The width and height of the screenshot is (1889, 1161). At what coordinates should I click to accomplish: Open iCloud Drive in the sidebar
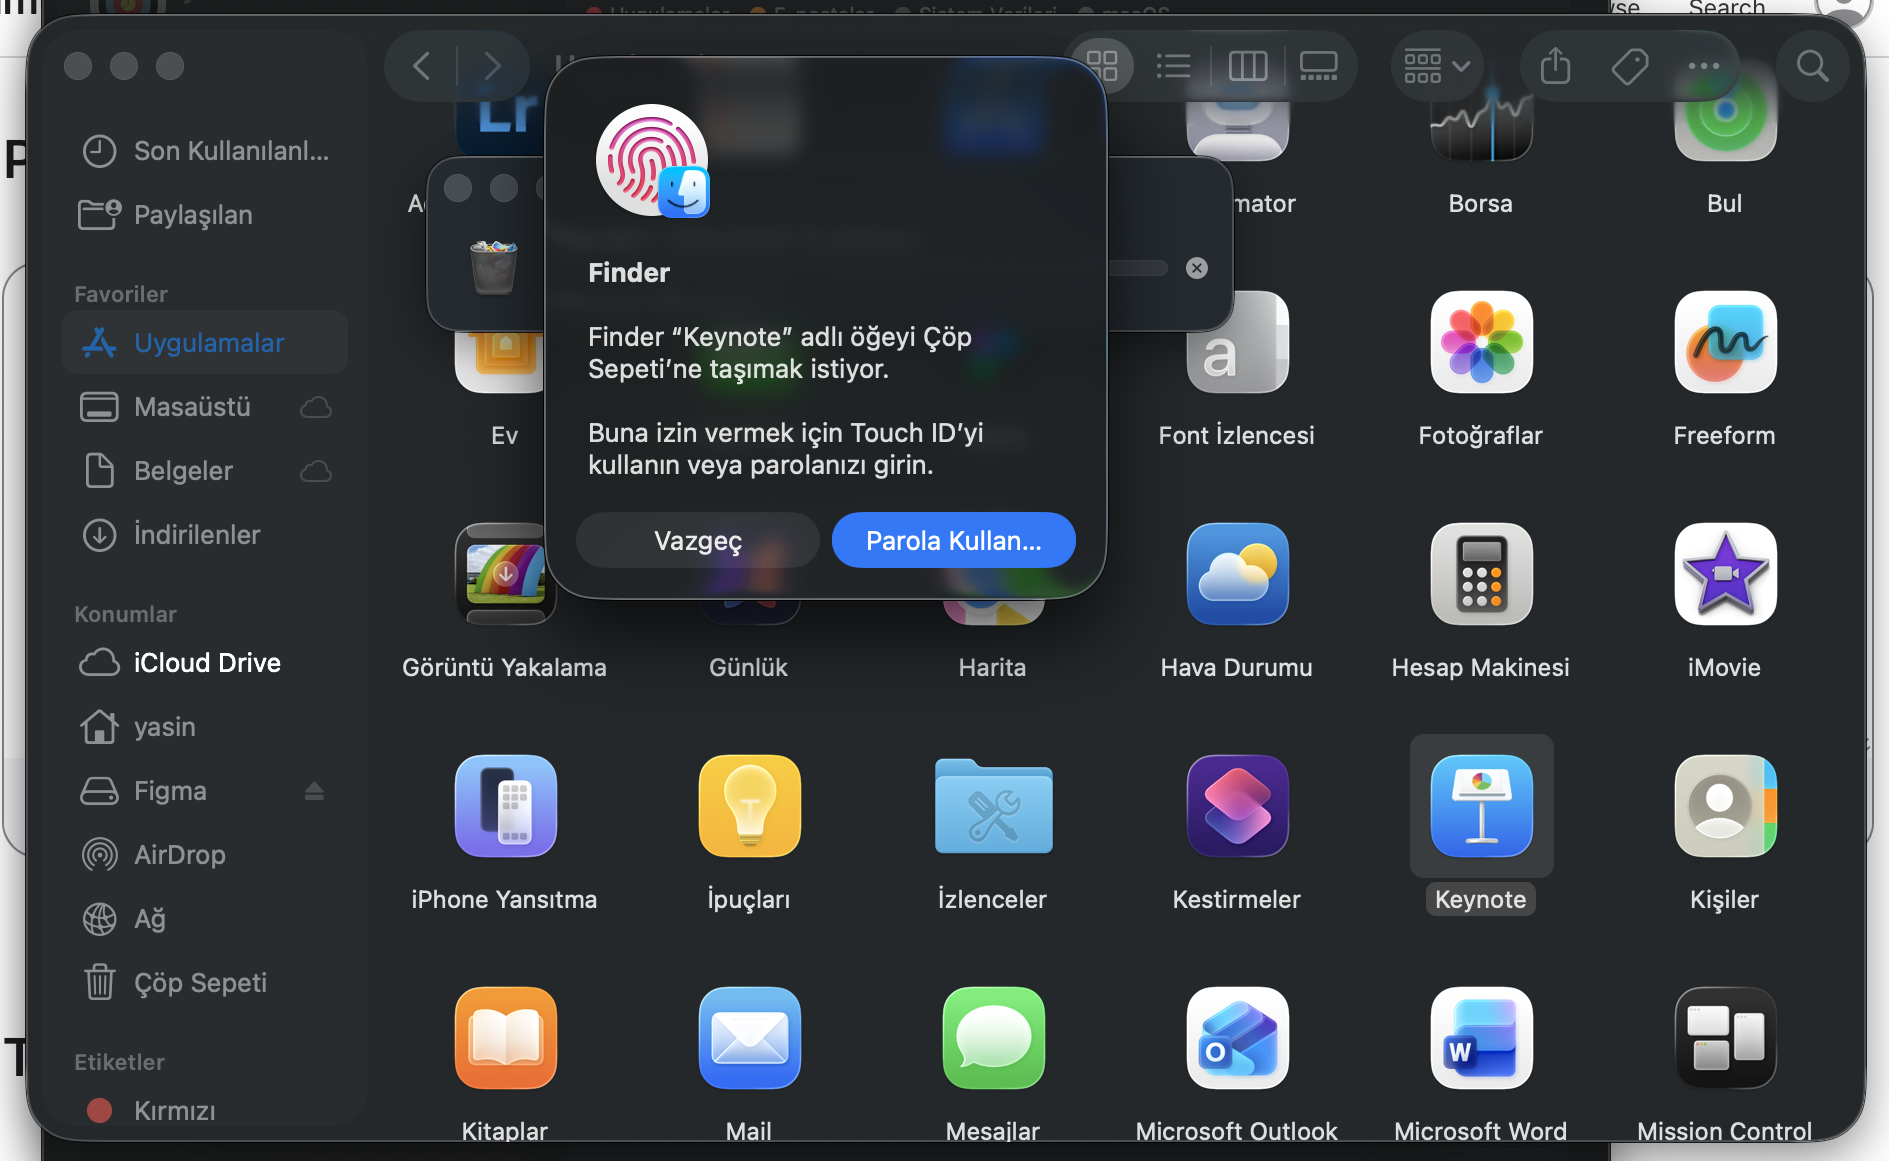[205, 663]
